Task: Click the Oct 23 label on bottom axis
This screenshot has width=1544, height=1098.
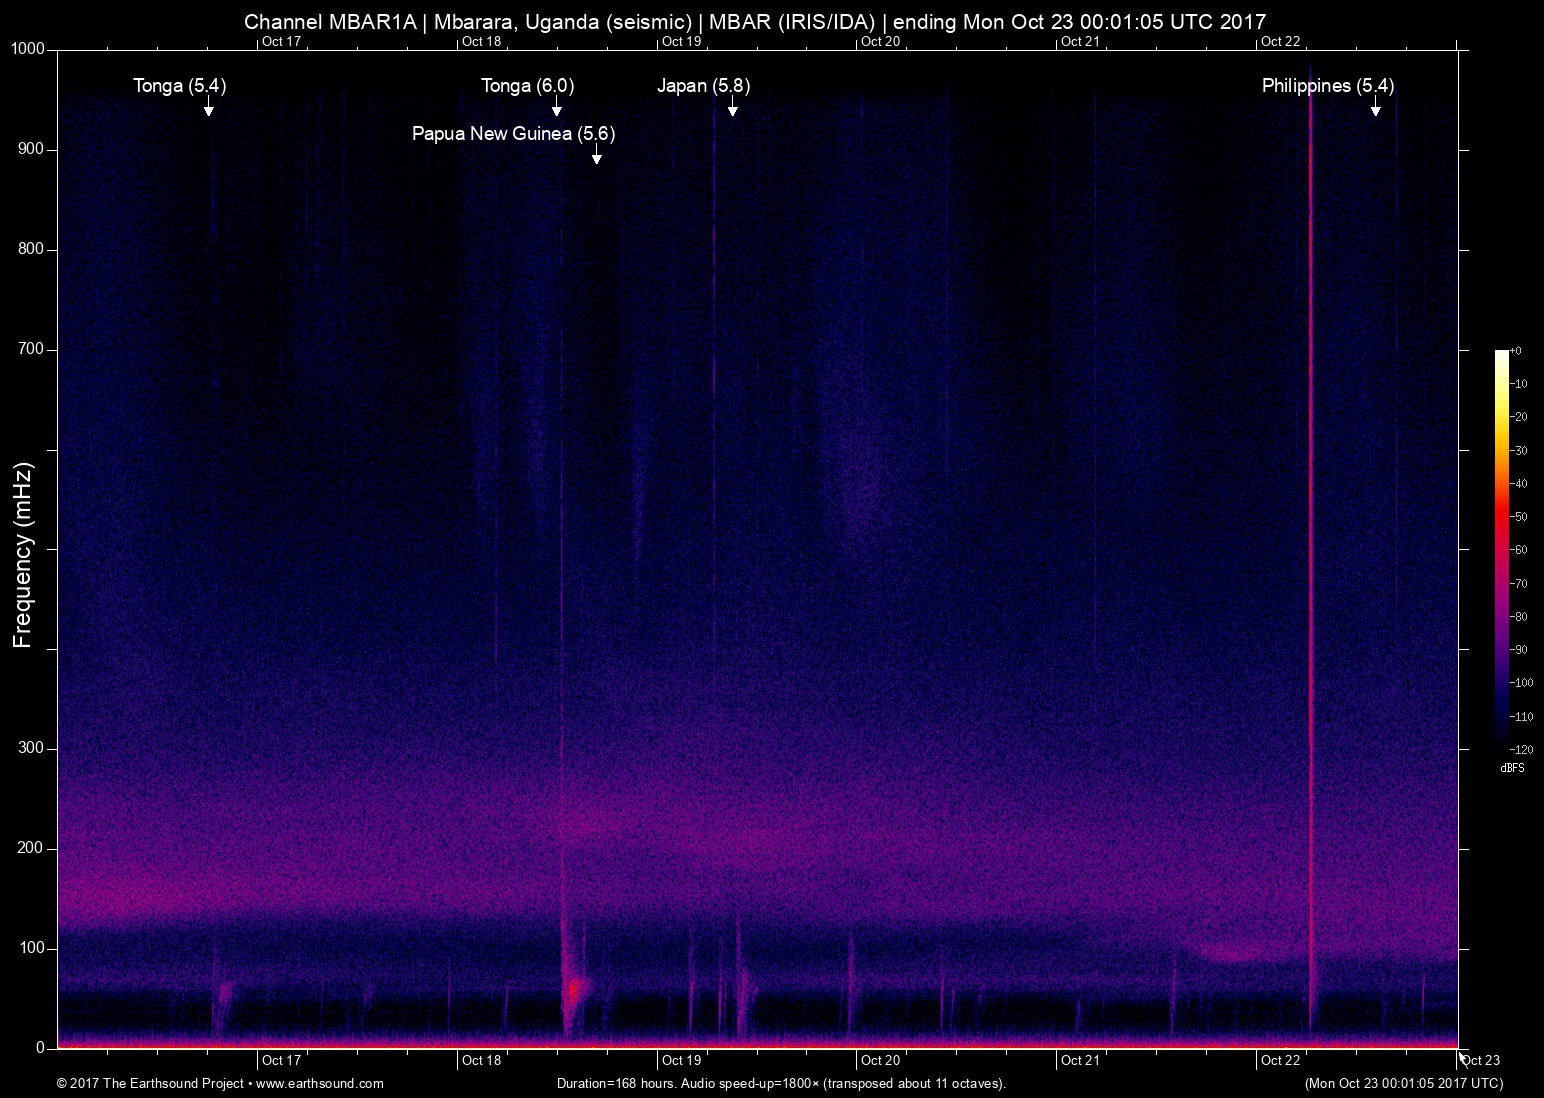Action: pyautogui.click(x=1481, y=1061)
